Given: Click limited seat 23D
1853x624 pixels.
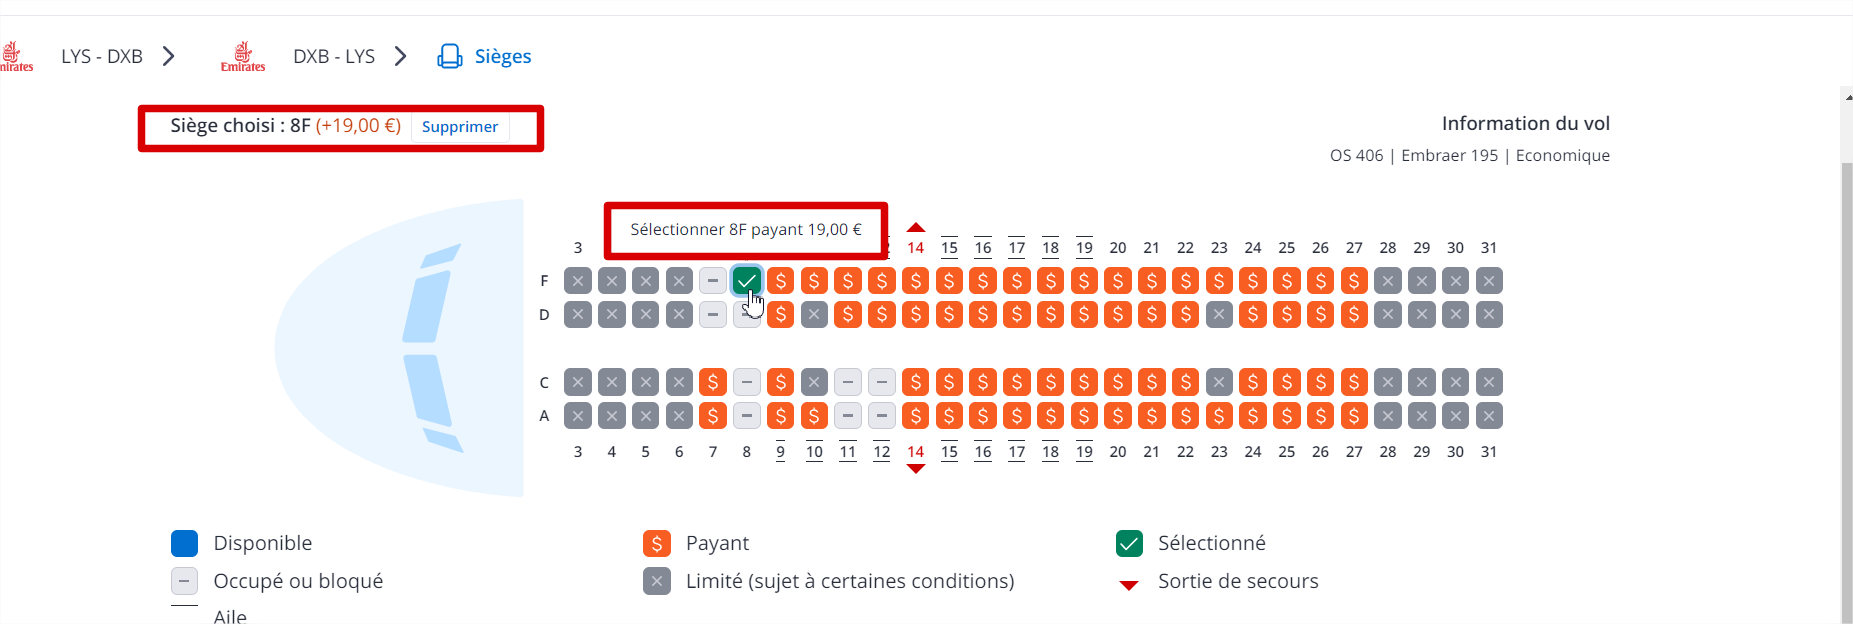Looking at the screenshot, I should (x=1219, y=315).
